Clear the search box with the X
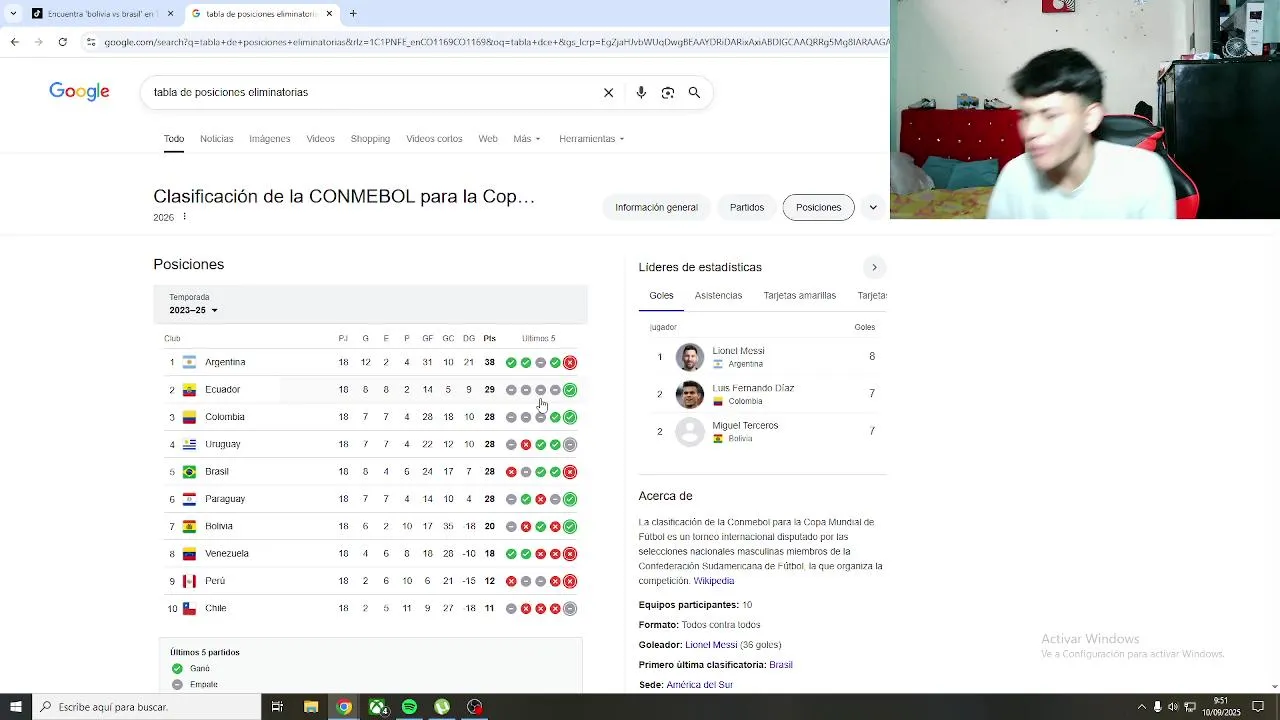Screen dimensions: 1280x720 (608, 92)
